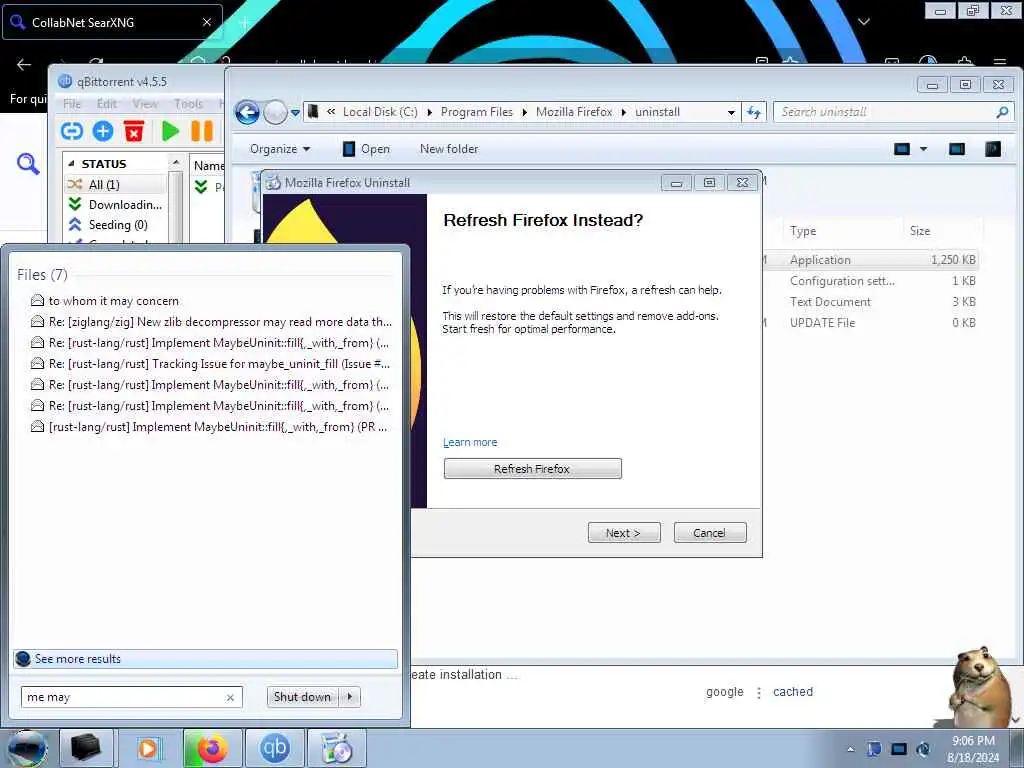Click Next in uninstall wizard
1024x768 pixels.
(624, 533)
